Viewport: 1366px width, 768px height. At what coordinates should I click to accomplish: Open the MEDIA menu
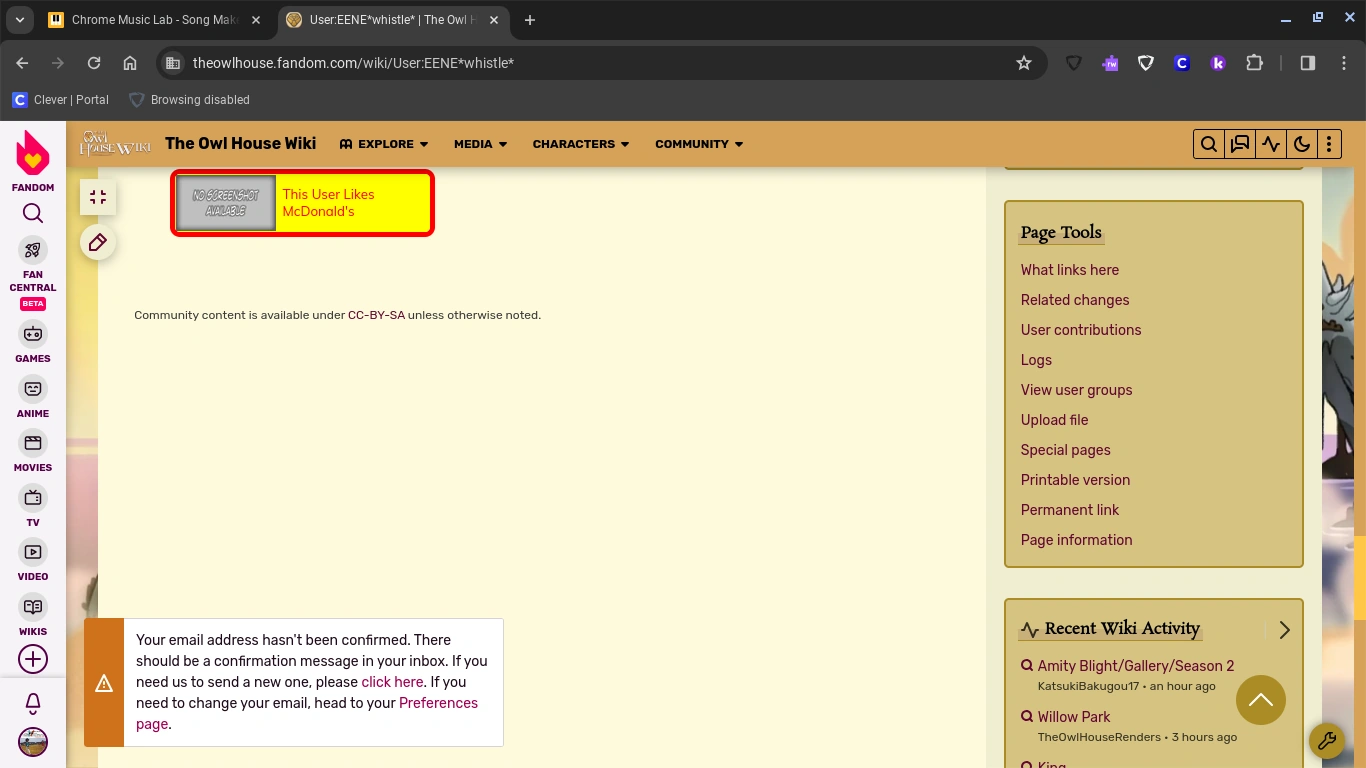click(479, 143)
